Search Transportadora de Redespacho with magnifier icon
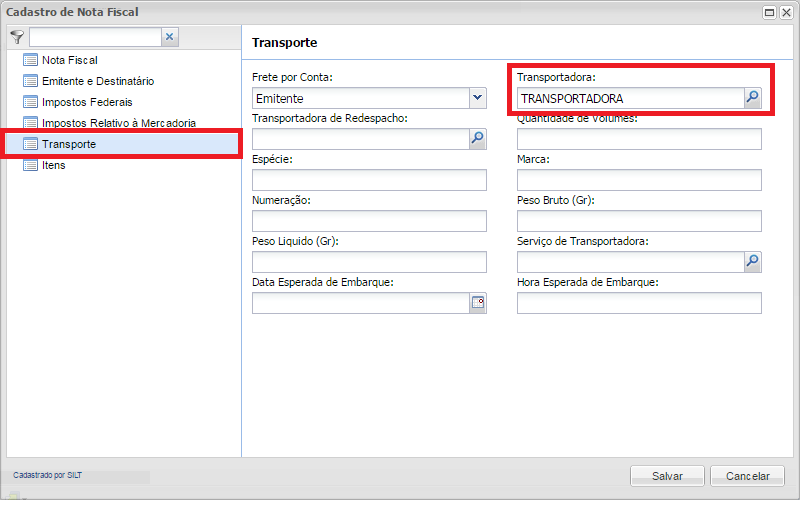Screen dimensions: 811x510 pyautogui.click(x=478, y=139)
